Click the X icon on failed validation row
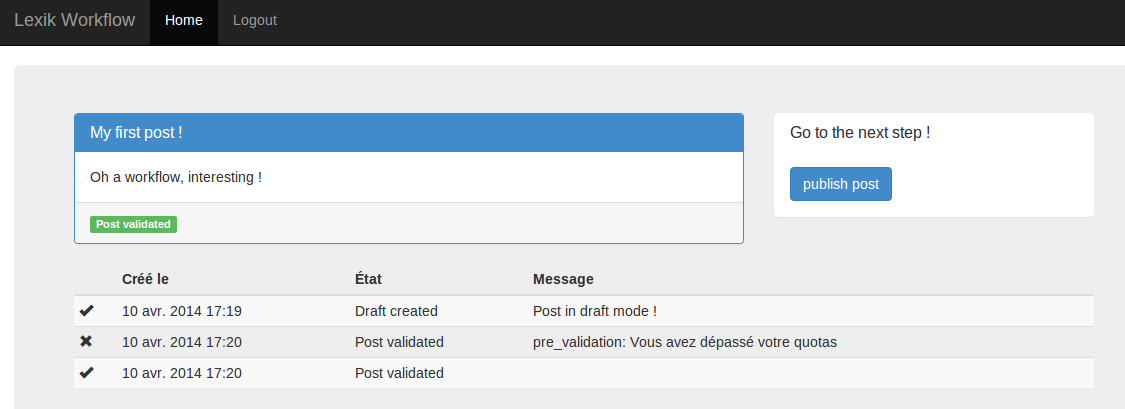 pos(86,342)
